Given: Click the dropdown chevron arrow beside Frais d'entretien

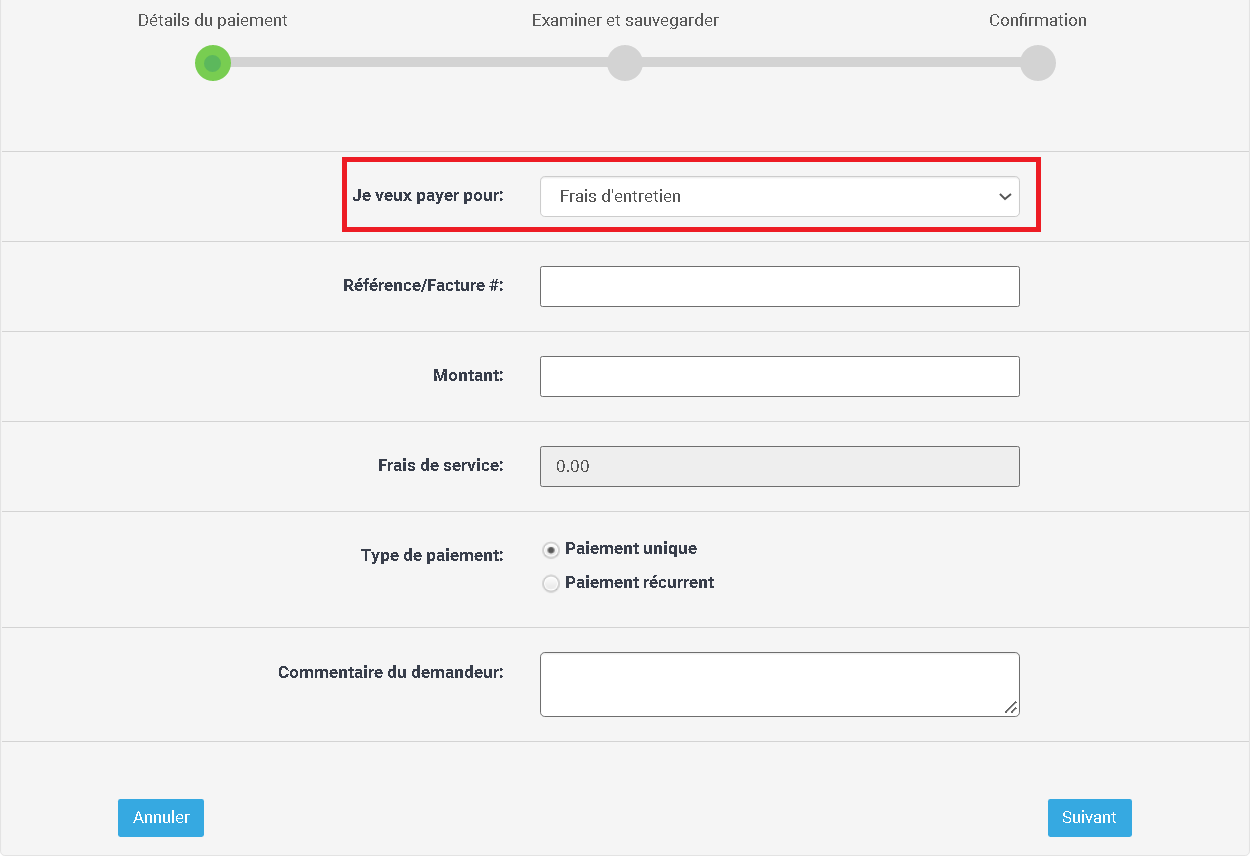Looking at the screenshot, I should [1005, 197].
